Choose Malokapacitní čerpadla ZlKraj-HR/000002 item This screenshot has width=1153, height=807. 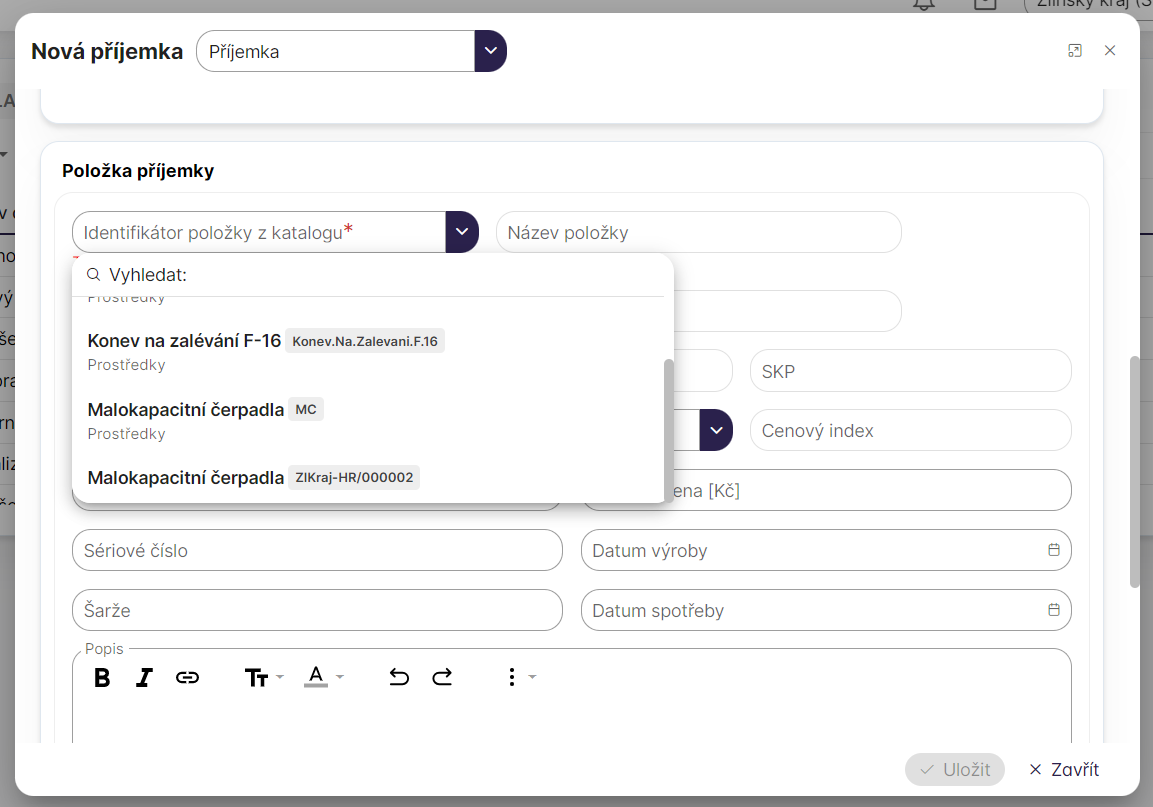[x=185, y=478]
